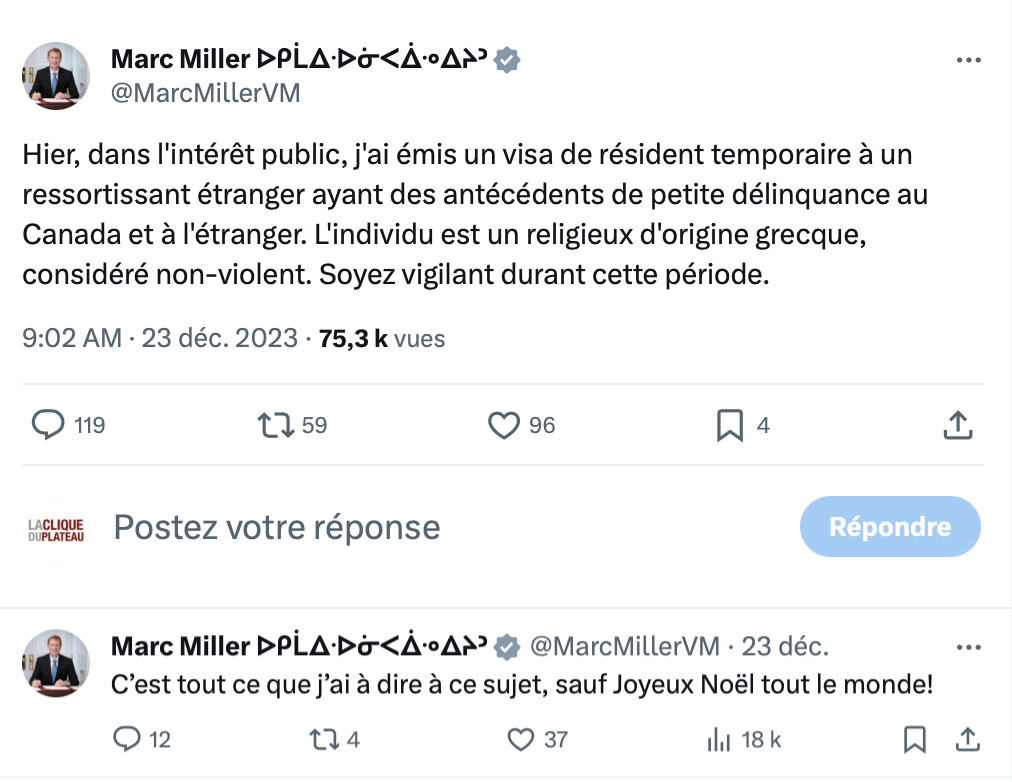Open more options on Joyeux Noël reply
Screen dimensions: 1012x782
point(968,647)
